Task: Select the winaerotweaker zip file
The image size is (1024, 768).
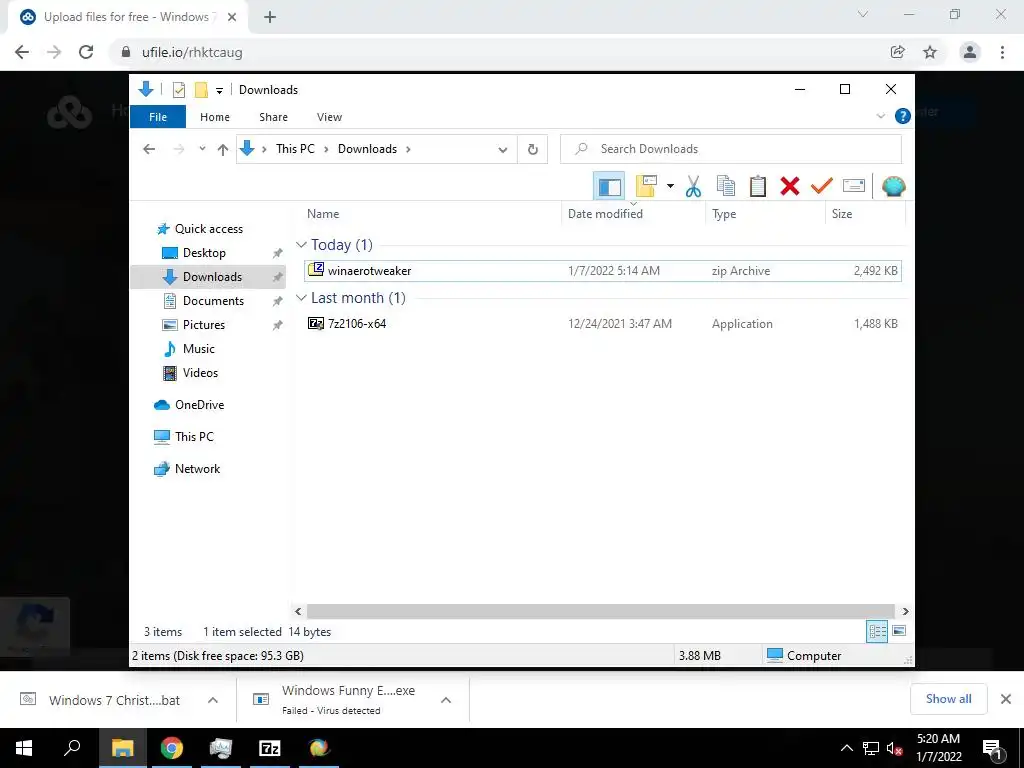Action: (x=602, y=270)
